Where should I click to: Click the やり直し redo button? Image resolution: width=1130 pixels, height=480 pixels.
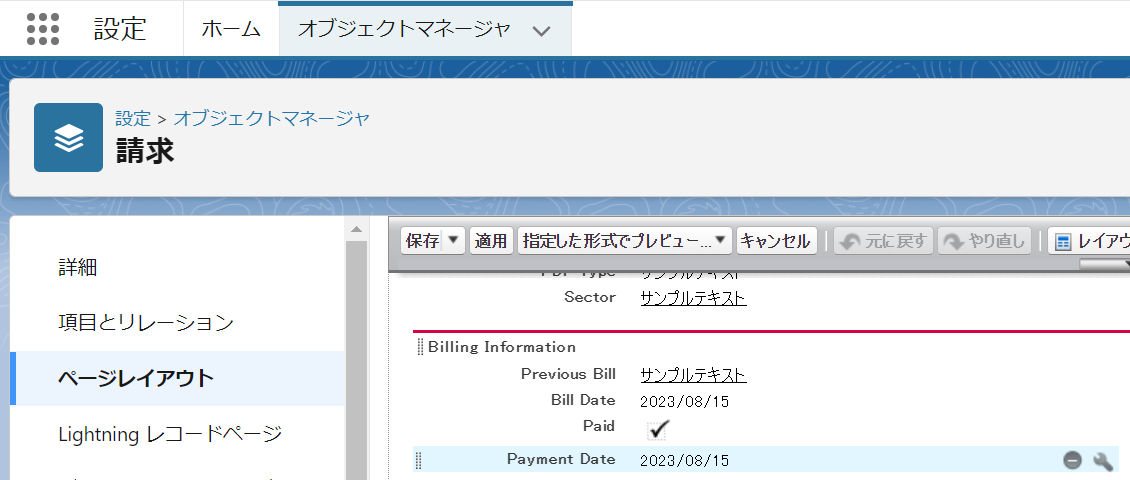tap(985, 241)
